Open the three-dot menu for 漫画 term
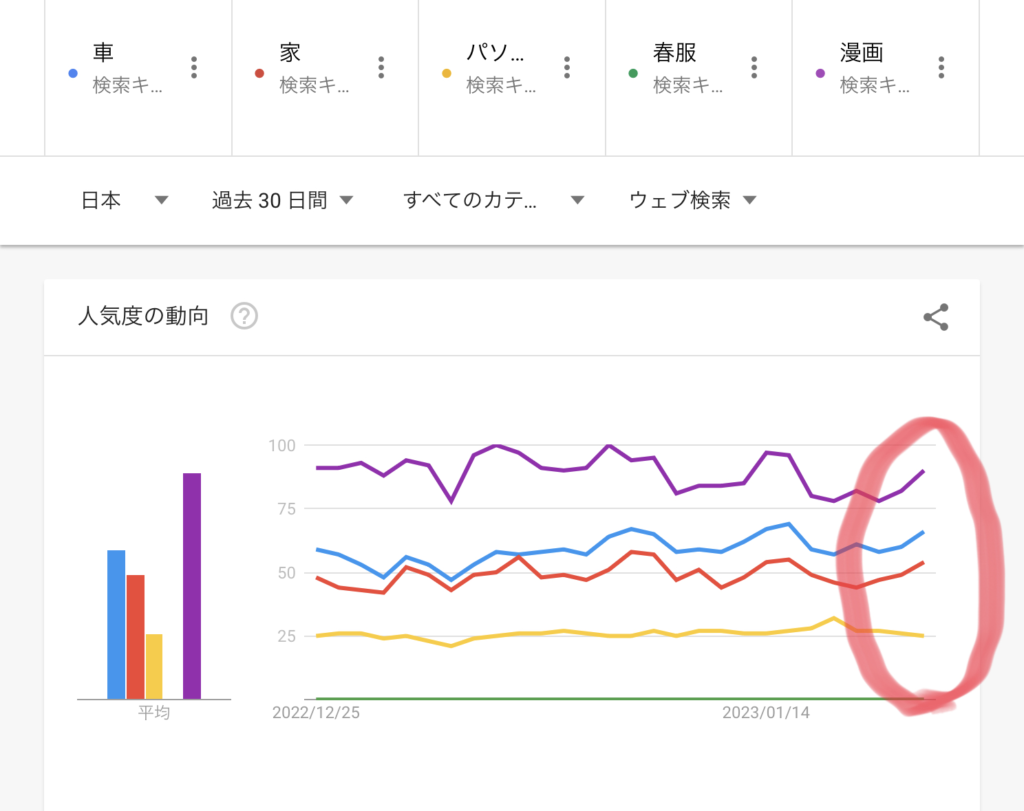Screen dimensions: 1024x811 pos(941,67)
